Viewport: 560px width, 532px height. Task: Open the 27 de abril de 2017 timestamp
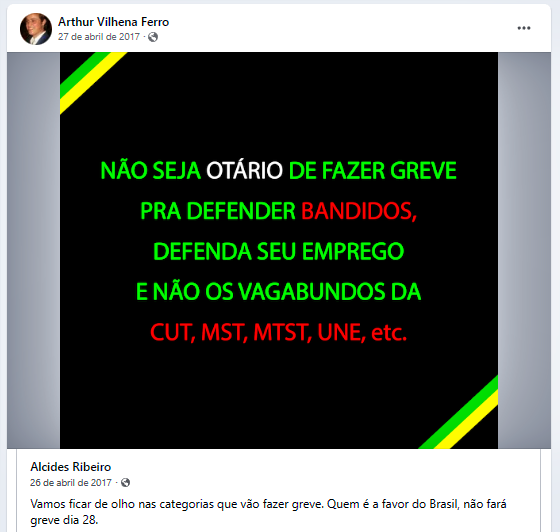99,37
